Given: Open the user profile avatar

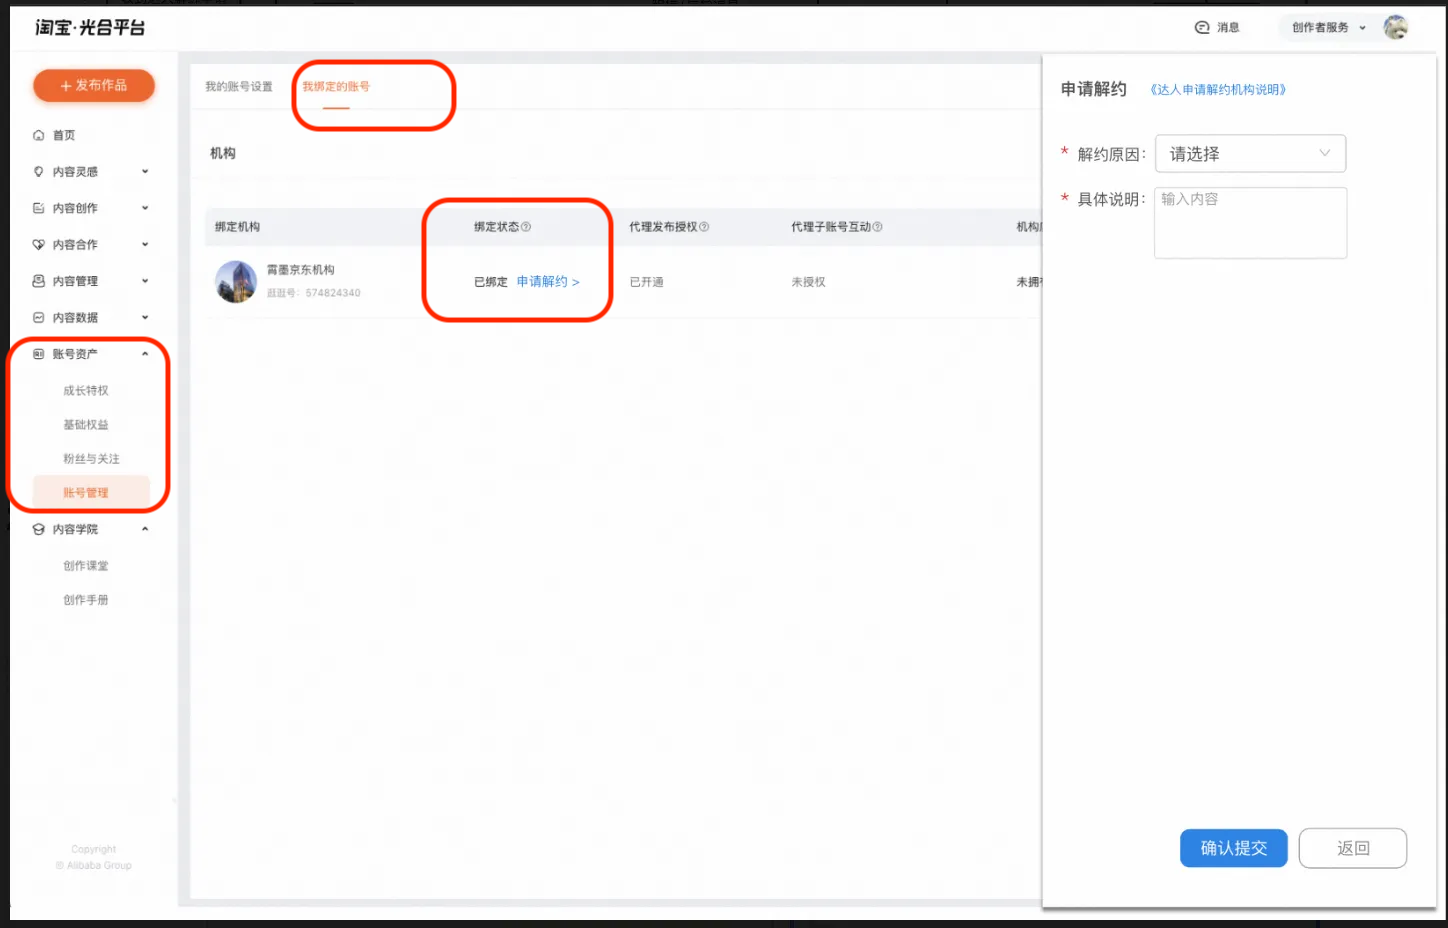Looking at the screenshot, I should 1395,28.
